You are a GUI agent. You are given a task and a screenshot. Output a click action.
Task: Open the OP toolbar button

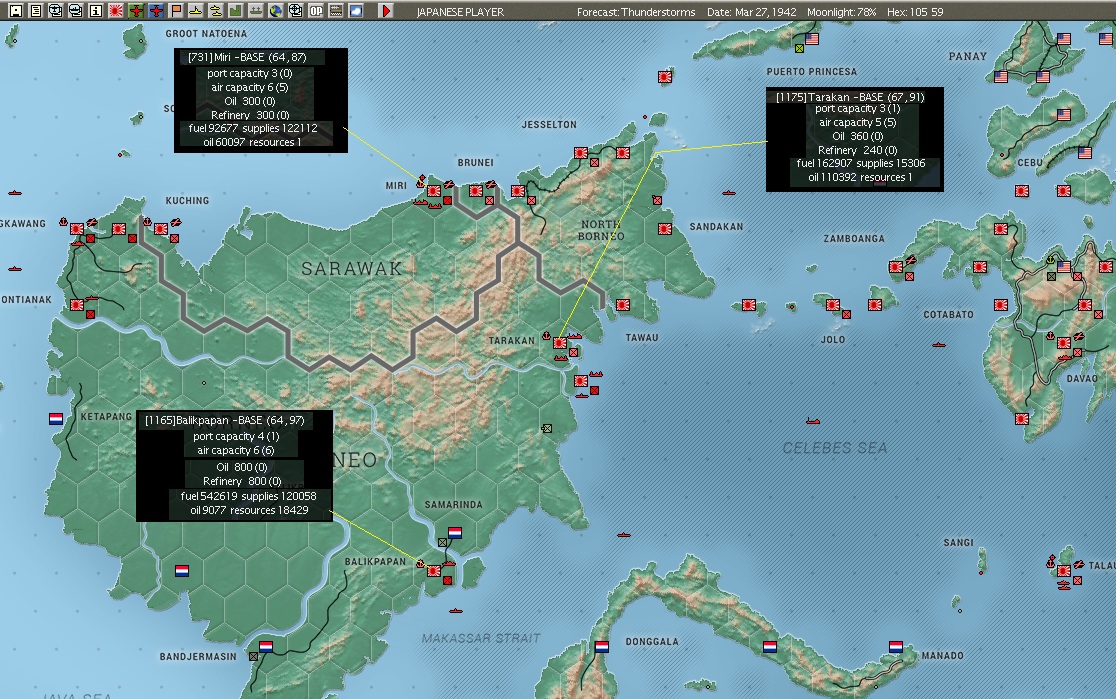click(316, 11)
